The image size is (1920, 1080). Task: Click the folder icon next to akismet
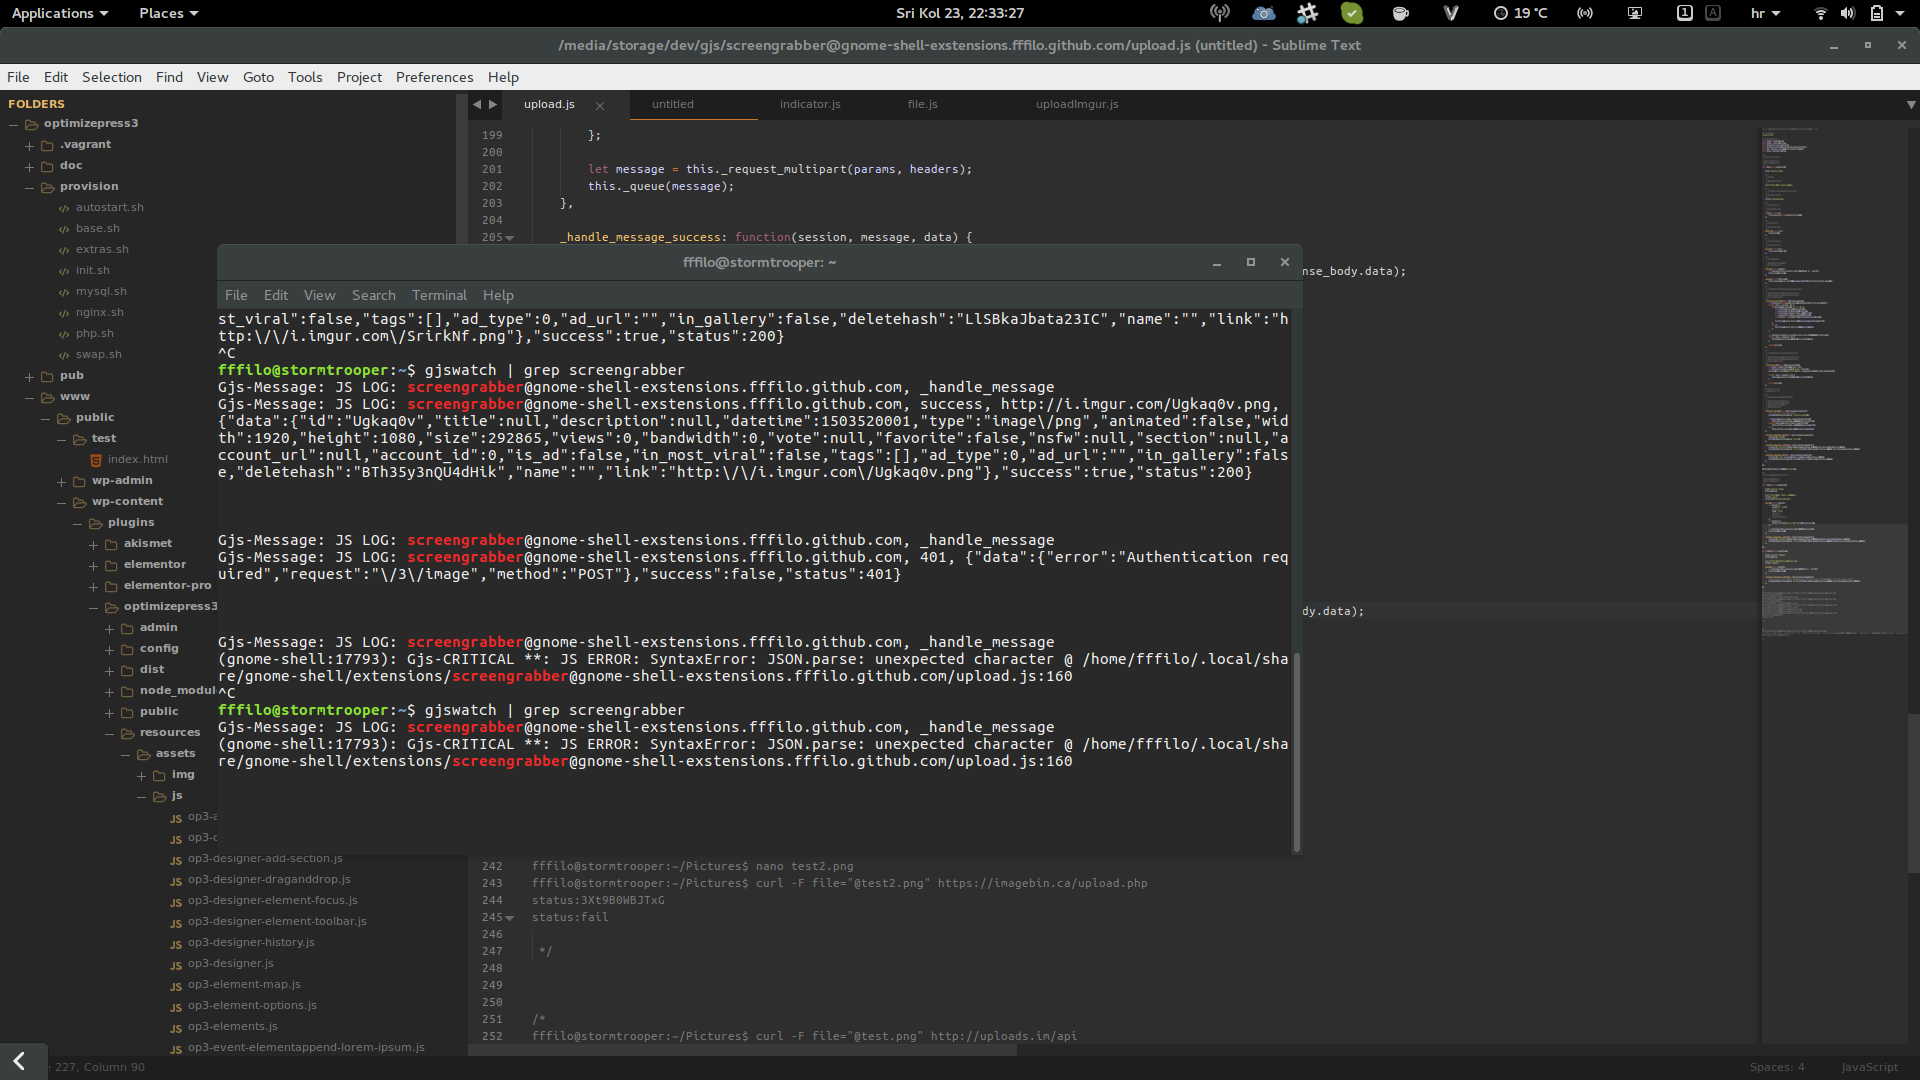(112, 544)
